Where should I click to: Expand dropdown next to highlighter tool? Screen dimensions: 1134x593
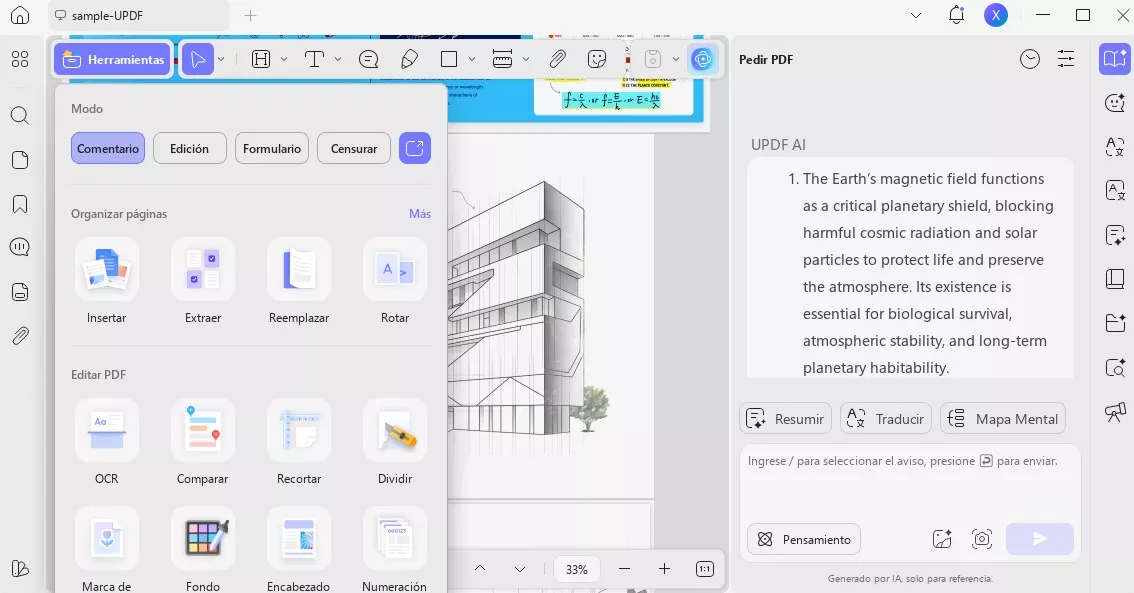coord(284,59)
